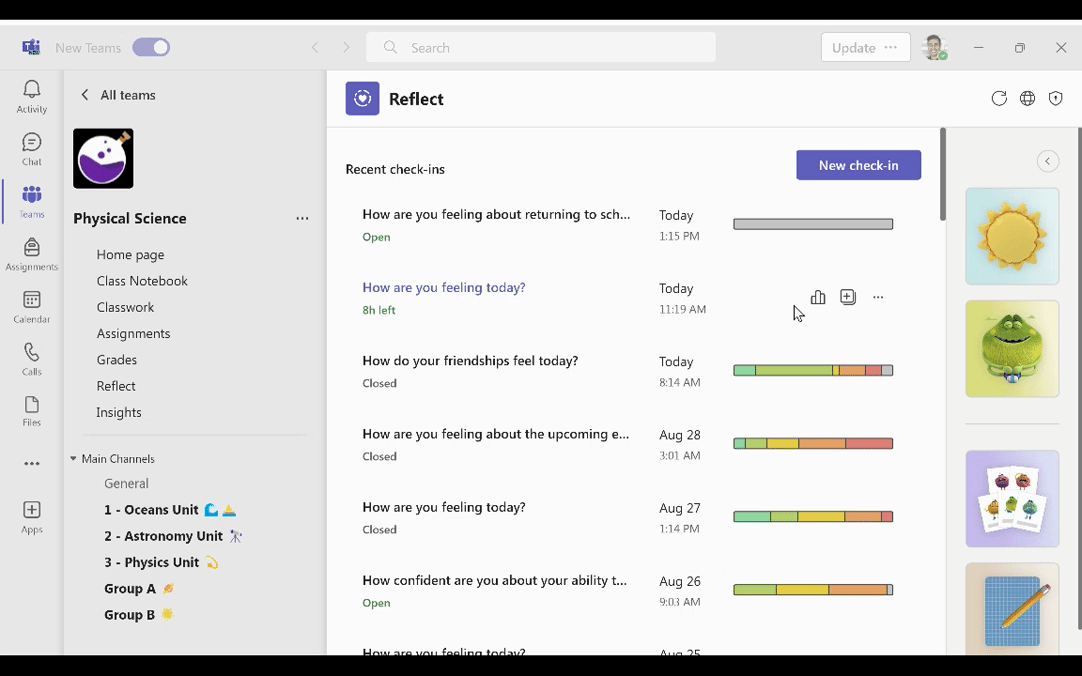
Task: Open the Calendar from the left rail
Action: tap(31, 305)
